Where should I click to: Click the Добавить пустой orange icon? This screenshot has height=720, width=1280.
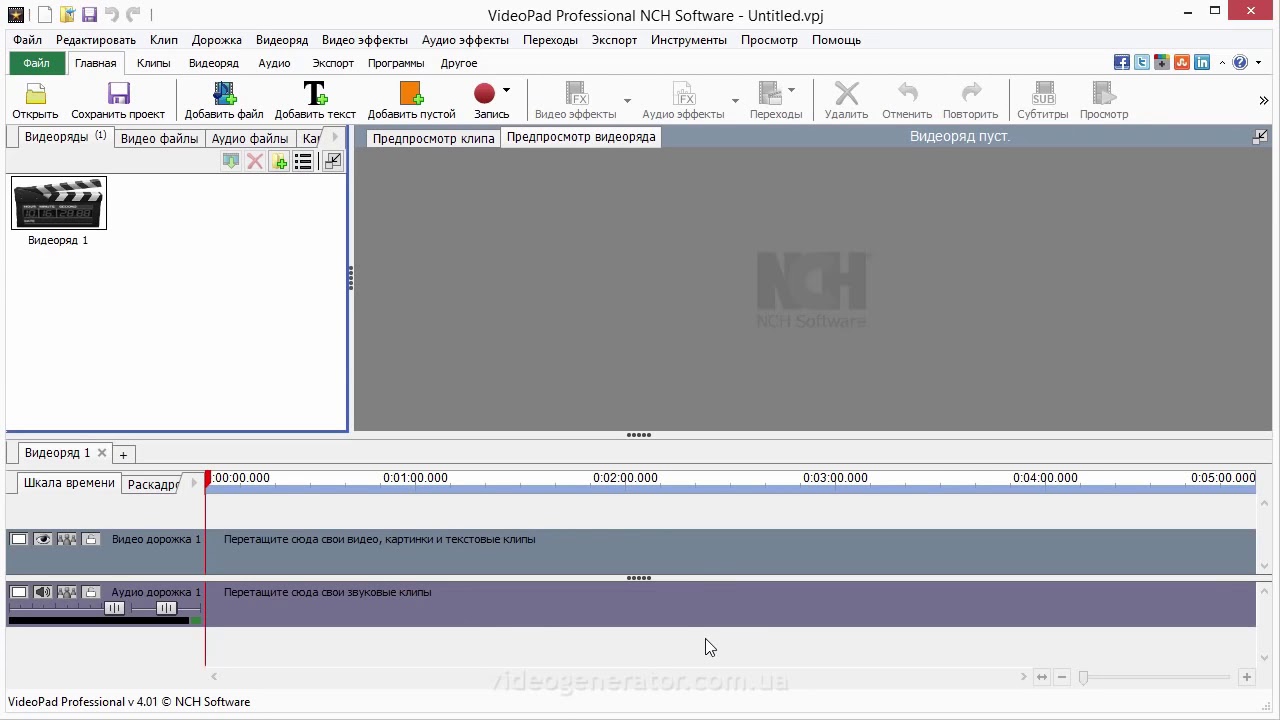(x=411, y=94)
